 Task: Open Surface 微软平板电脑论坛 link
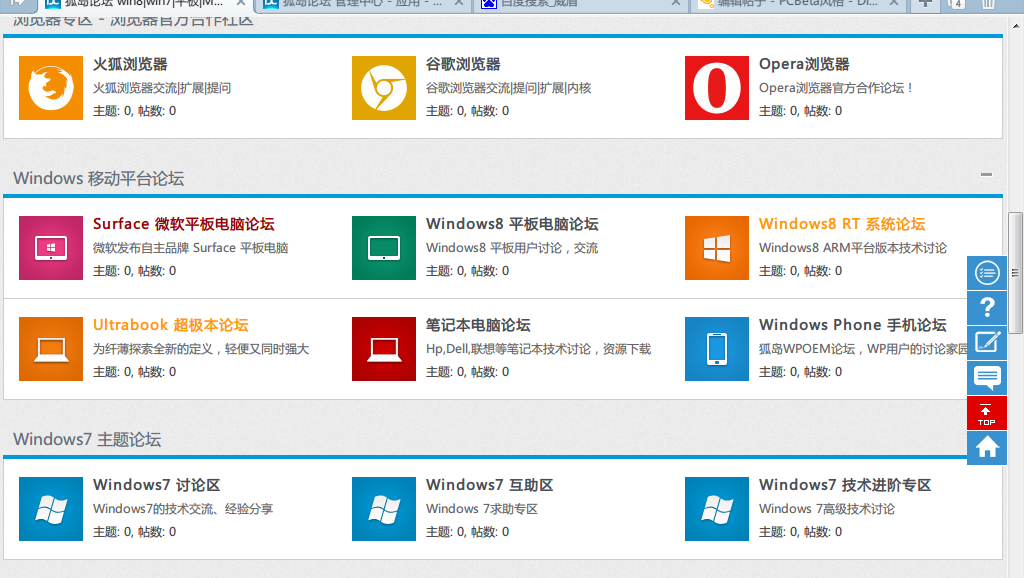[x=184, y=224]
